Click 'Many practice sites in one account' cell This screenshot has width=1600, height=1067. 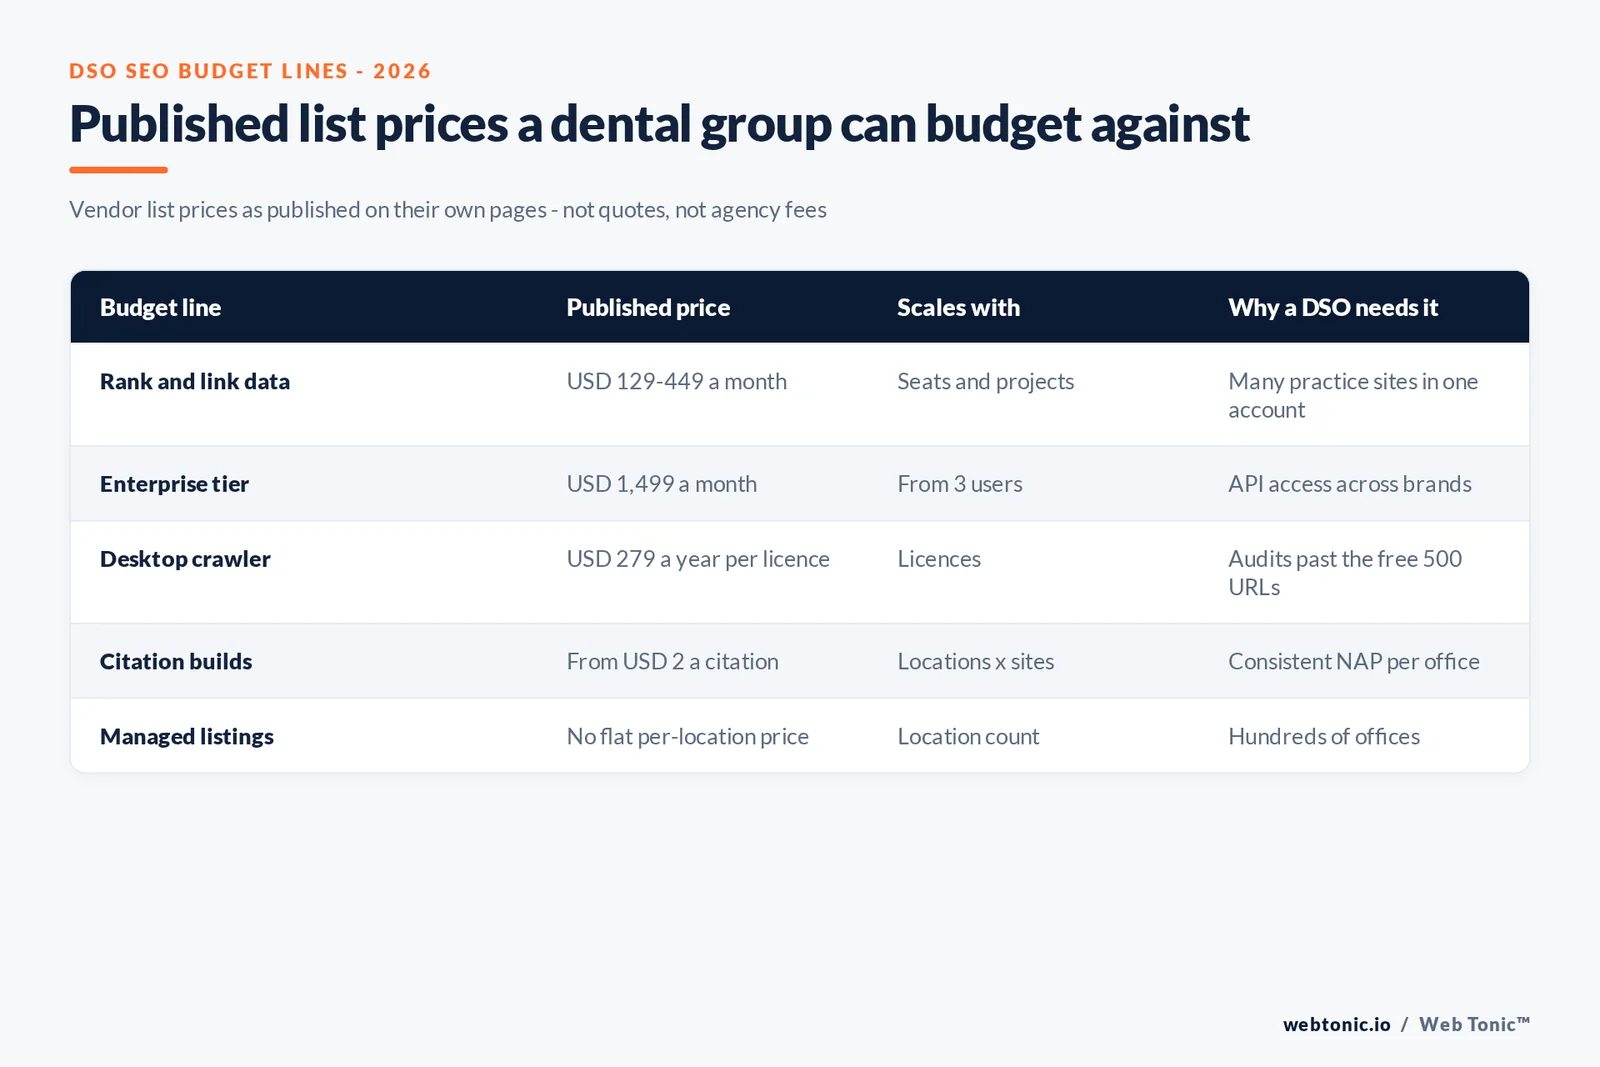[x=1353, y=396]
